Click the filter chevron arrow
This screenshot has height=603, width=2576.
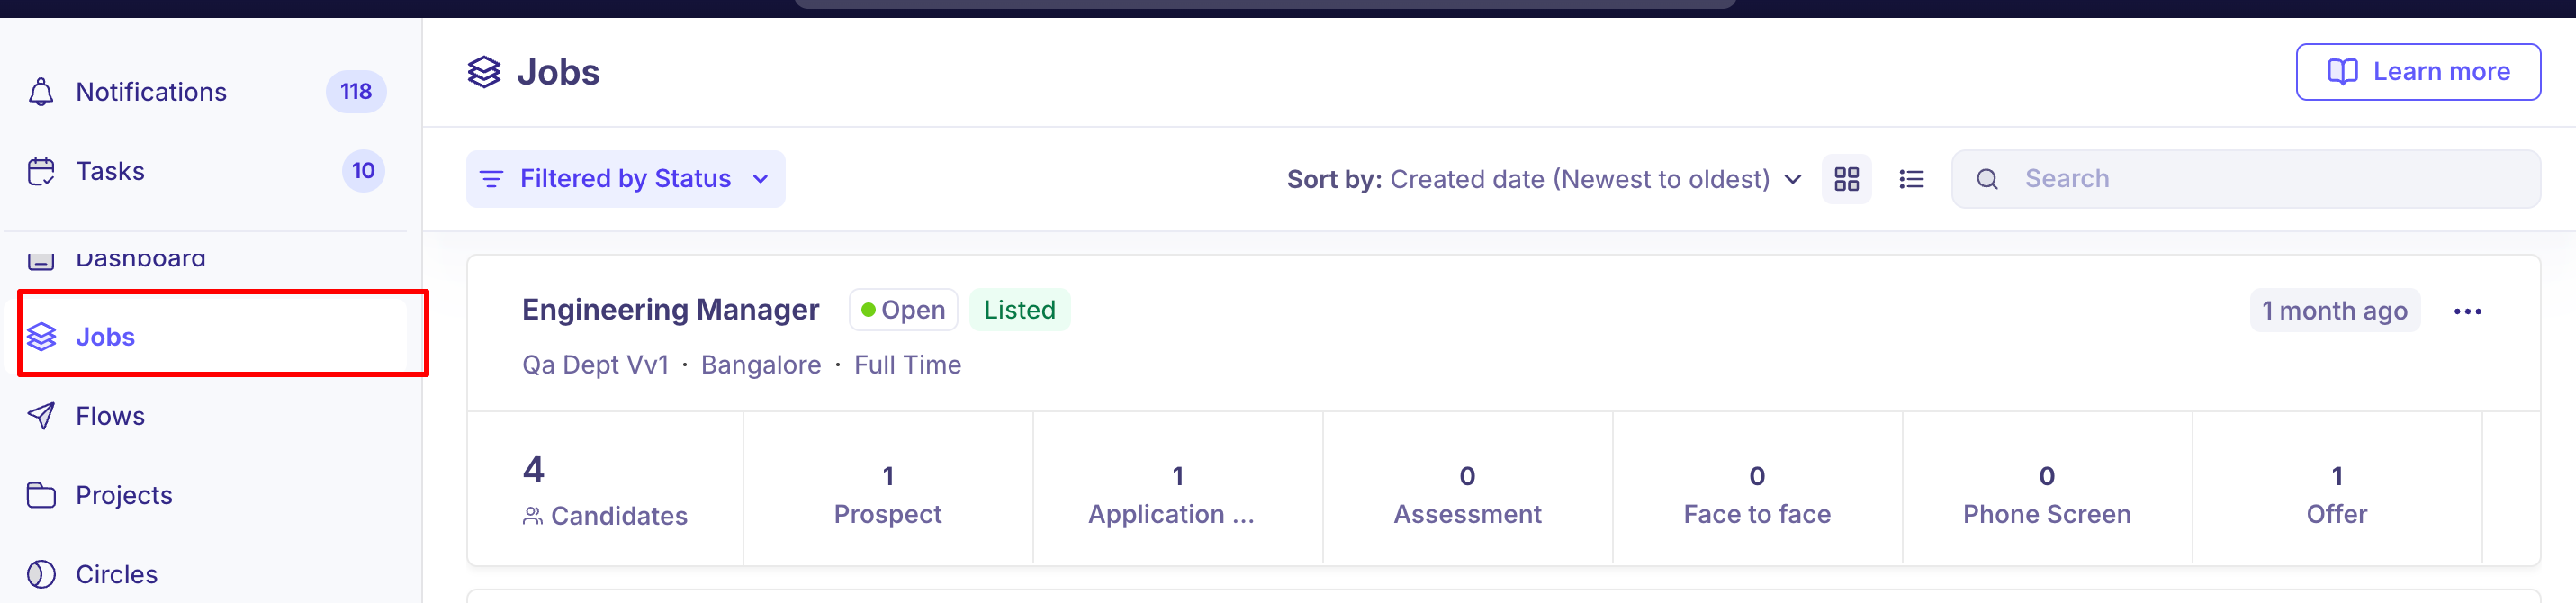point(760,179)
